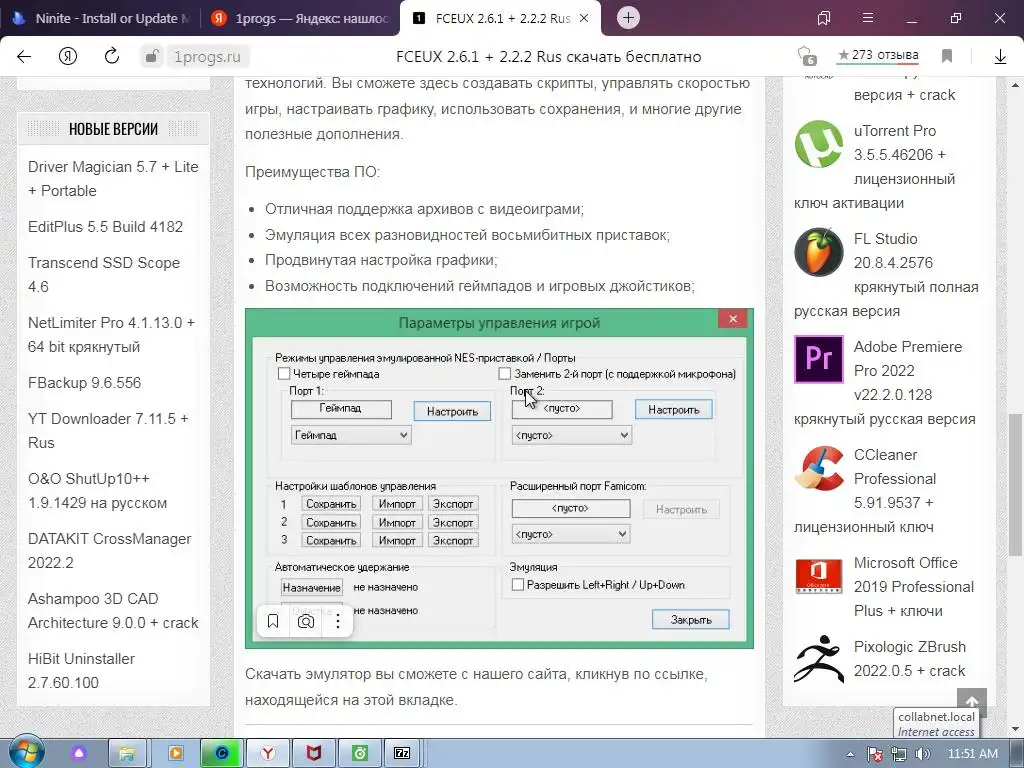Open the McAfee red shield taskbar icon
The image size is (1024, 768).
pyautogui.click(x=314, y=754)
